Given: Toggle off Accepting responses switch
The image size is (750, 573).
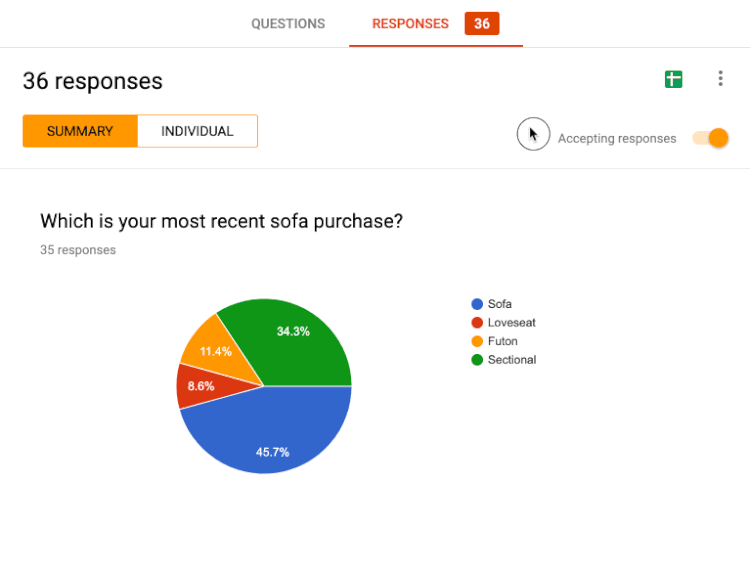Looking at the screenshot, I should [711, 138].
